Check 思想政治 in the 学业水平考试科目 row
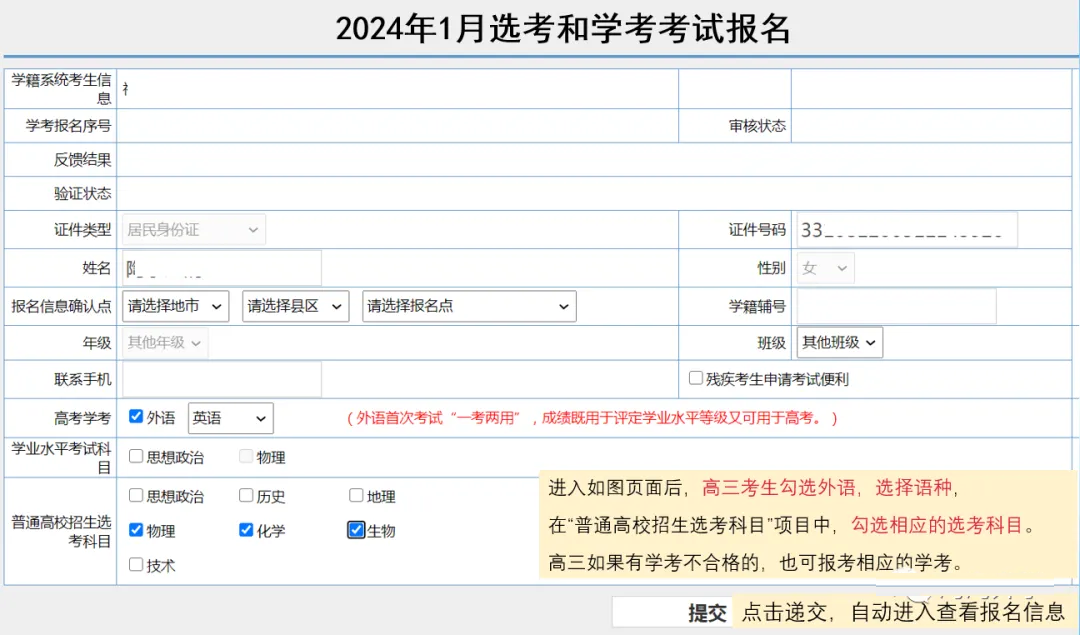The width and height of the screenshot is (1080, 635). click(136, 457)
